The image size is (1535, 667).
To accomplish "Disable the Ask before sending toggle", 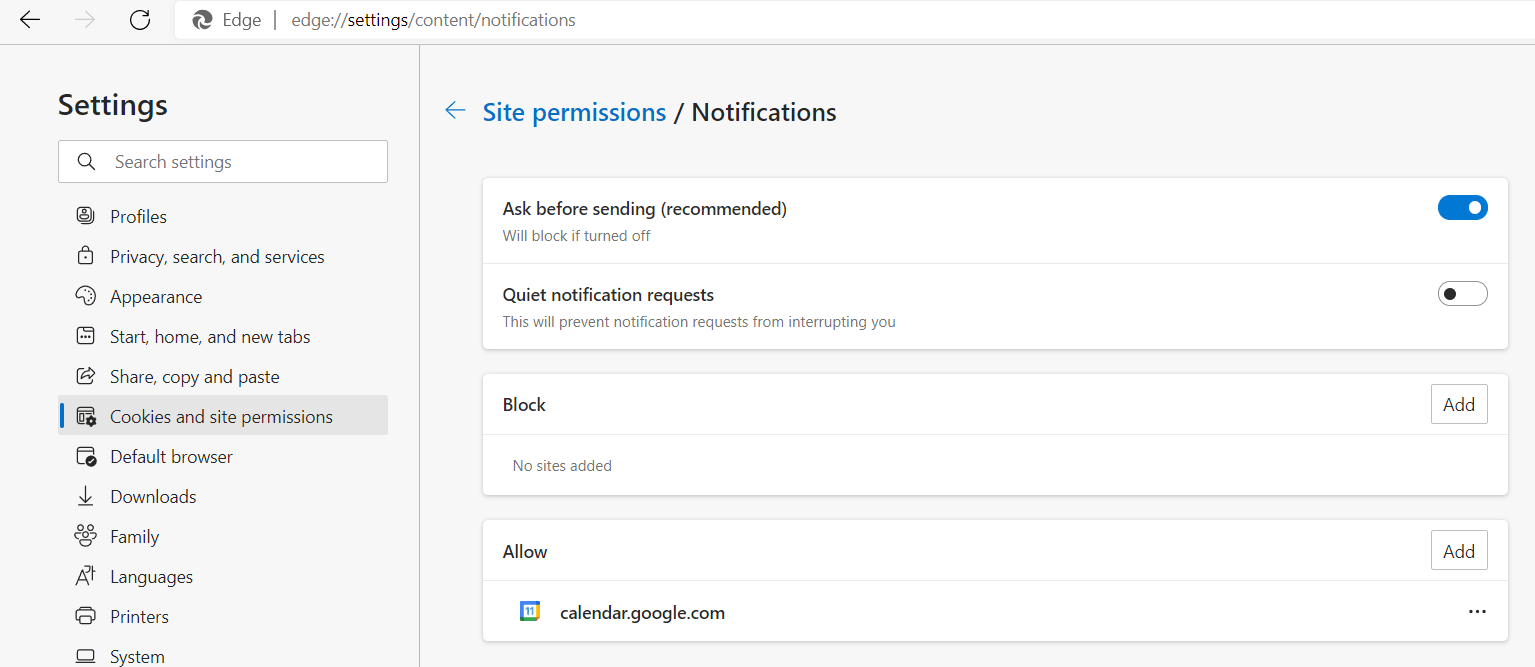I will coord(1462,208).
